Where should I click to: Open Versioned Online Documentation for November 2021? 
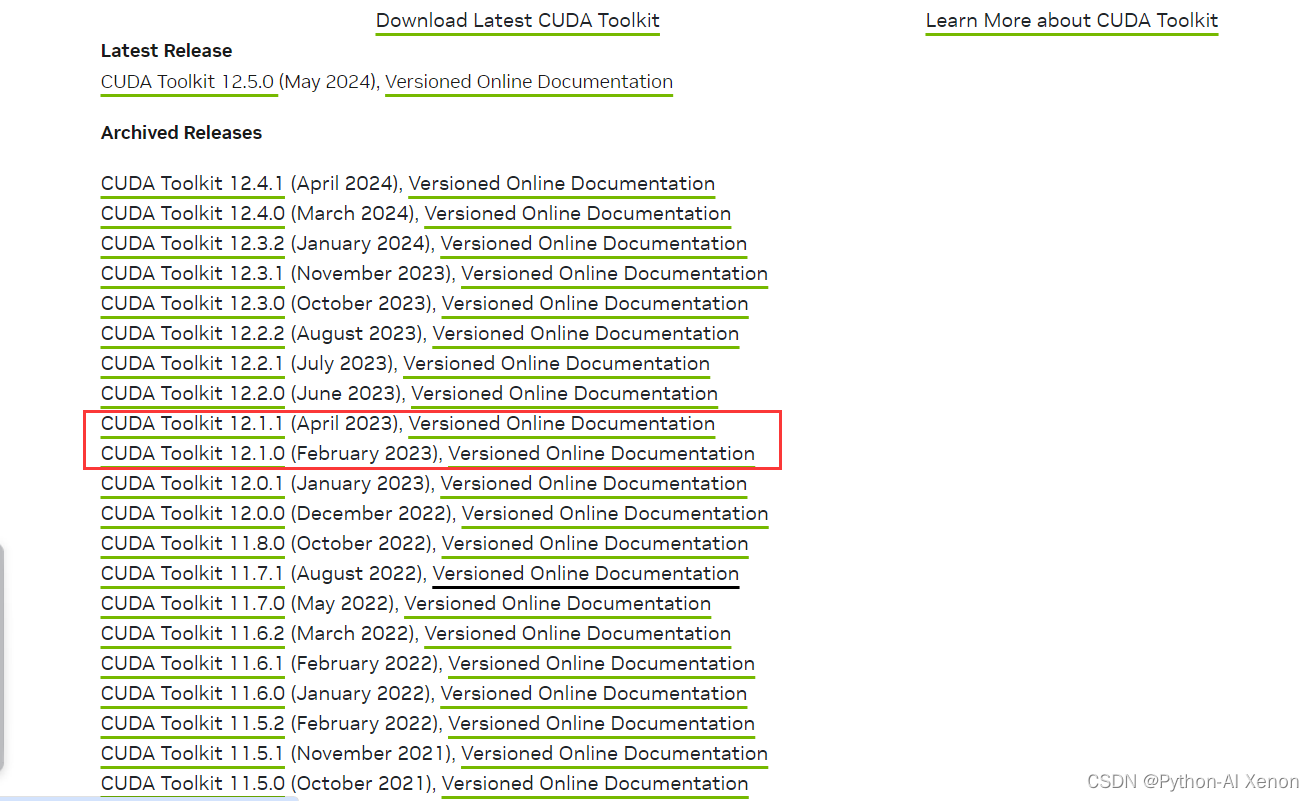click(x=615, y=754)
